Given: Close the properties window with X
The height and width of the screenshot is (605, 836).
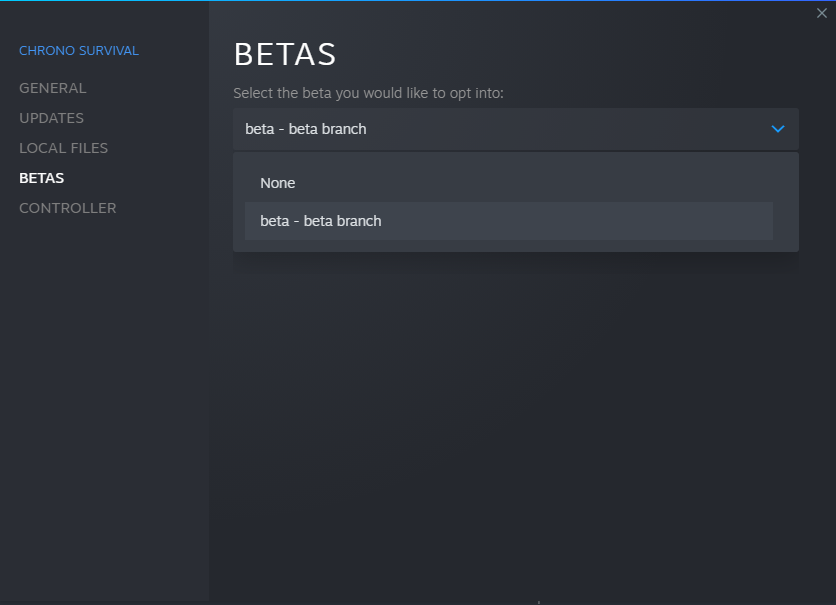Looking at the screenshot, I should coord(822,13).
